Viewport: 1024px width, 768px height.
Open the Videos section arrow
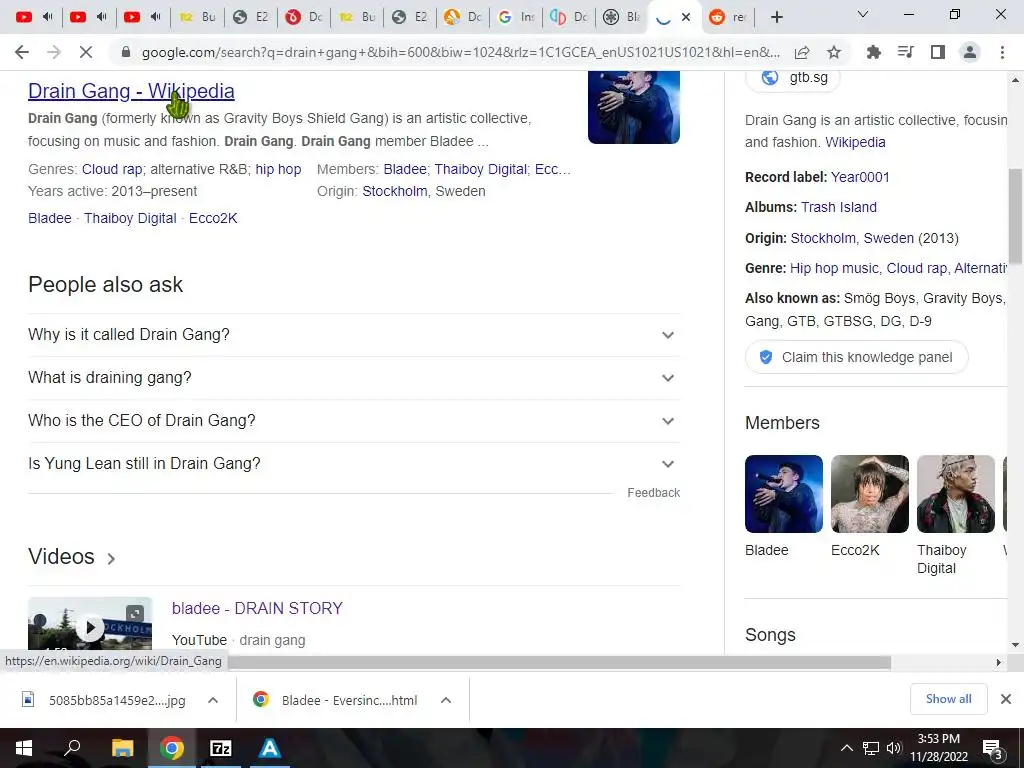click(111, 558)
